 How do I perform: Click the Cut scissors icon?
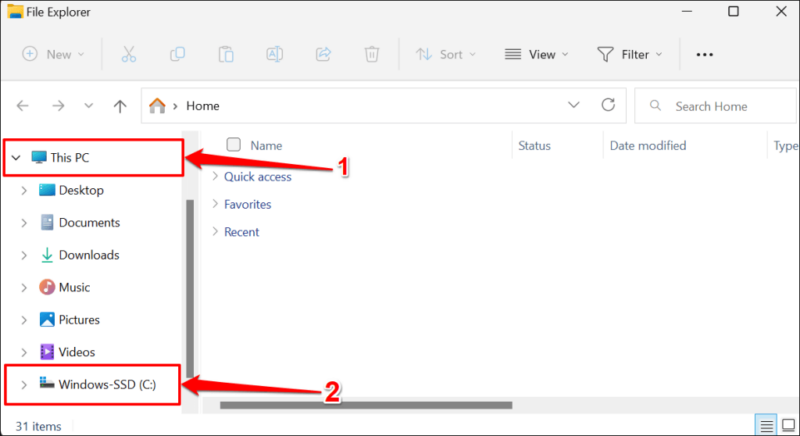[129, 54]
